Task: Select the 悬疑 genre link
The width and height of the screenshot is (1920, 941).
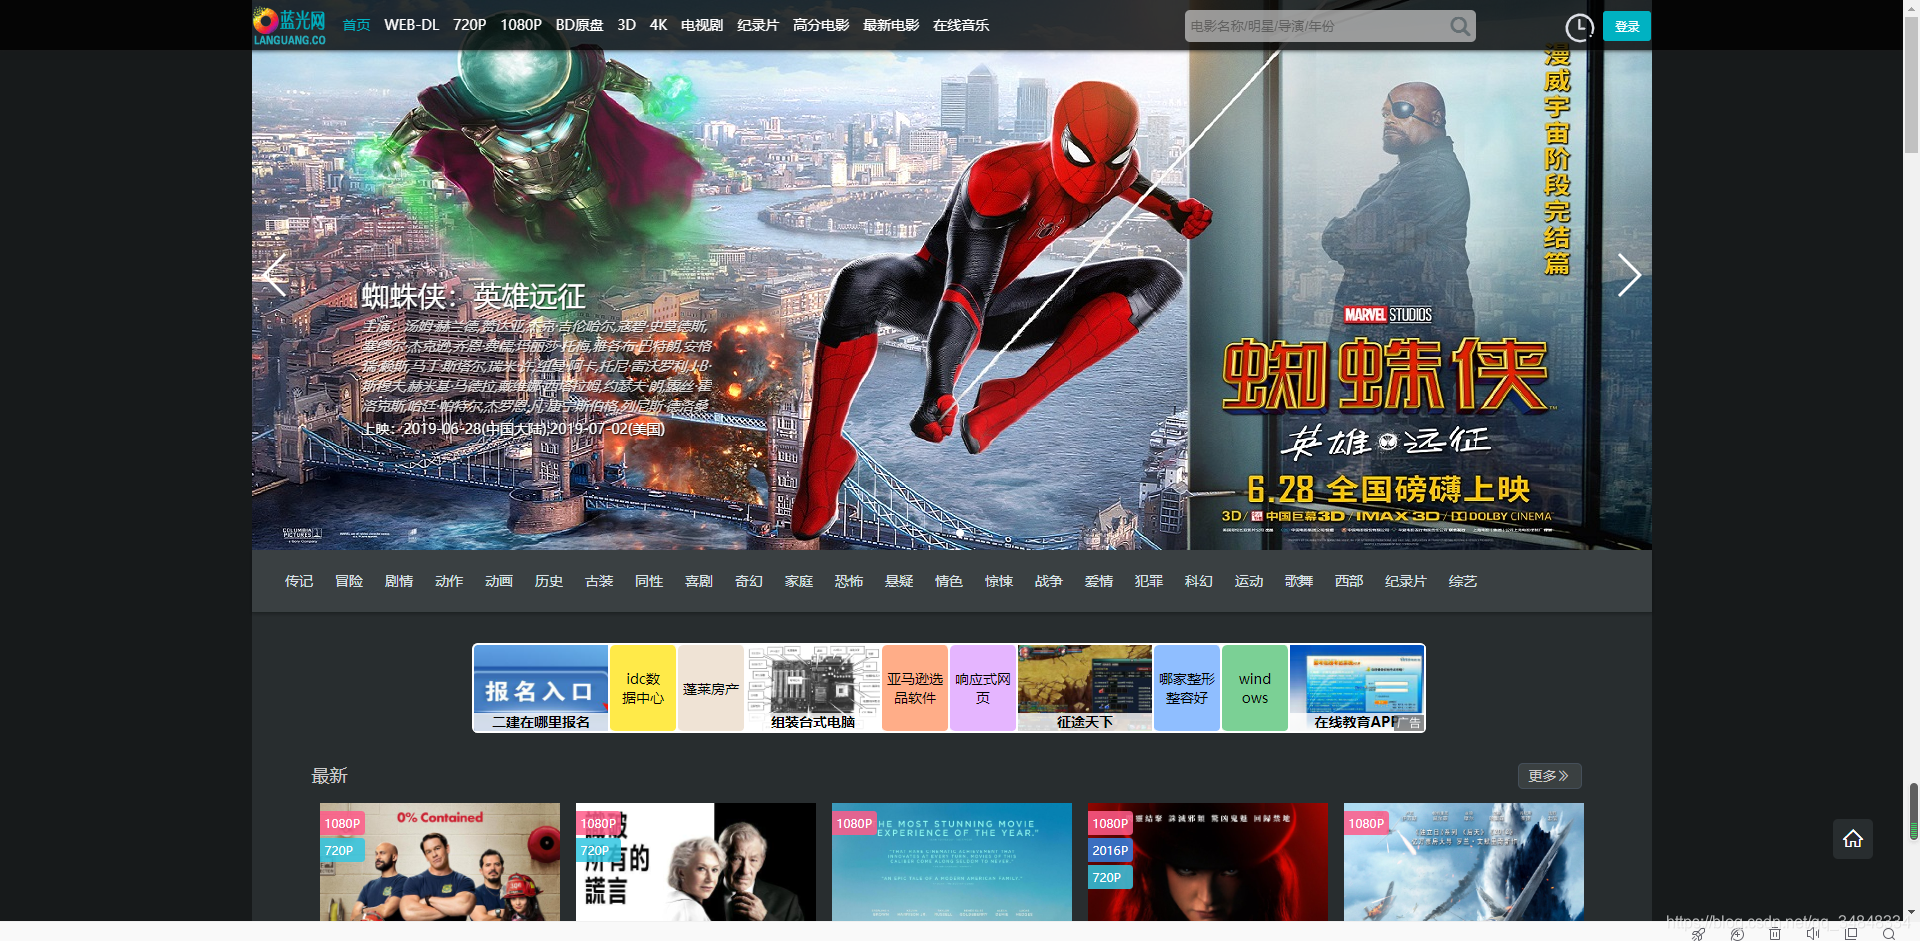Action: coord(899,581)
